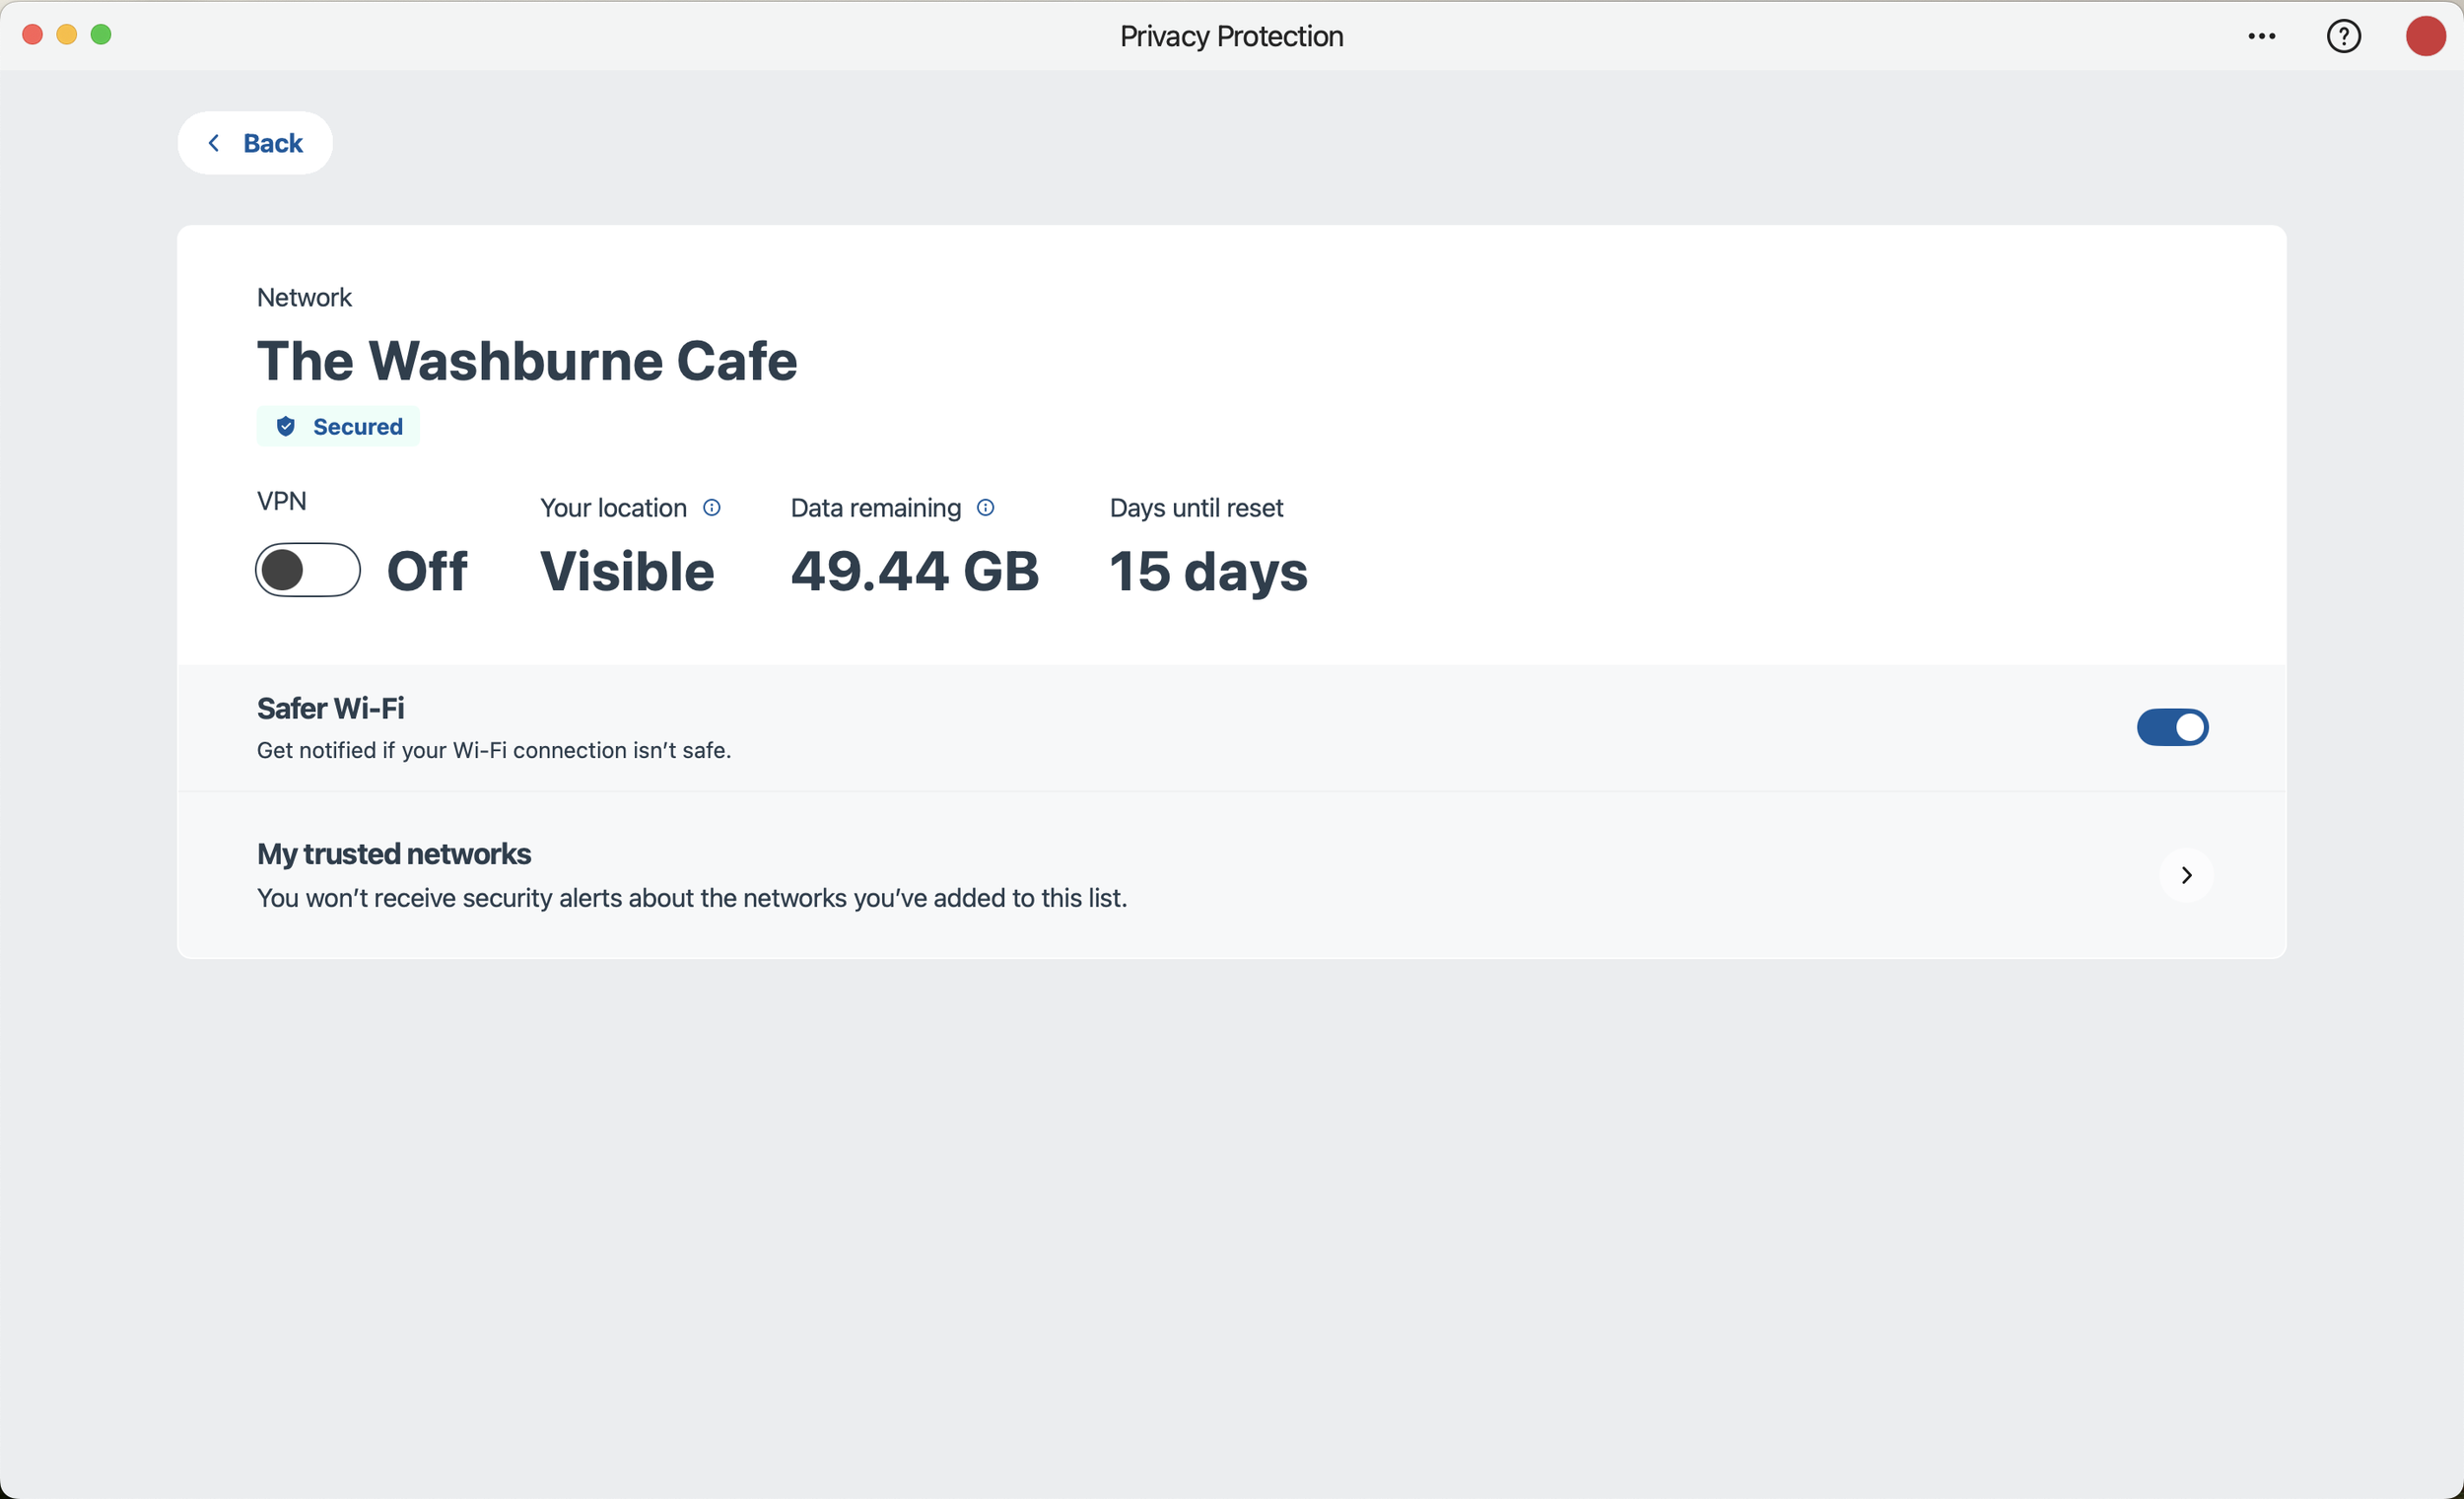
Task: Open the help question mark icon
Action: [2343, 36]
